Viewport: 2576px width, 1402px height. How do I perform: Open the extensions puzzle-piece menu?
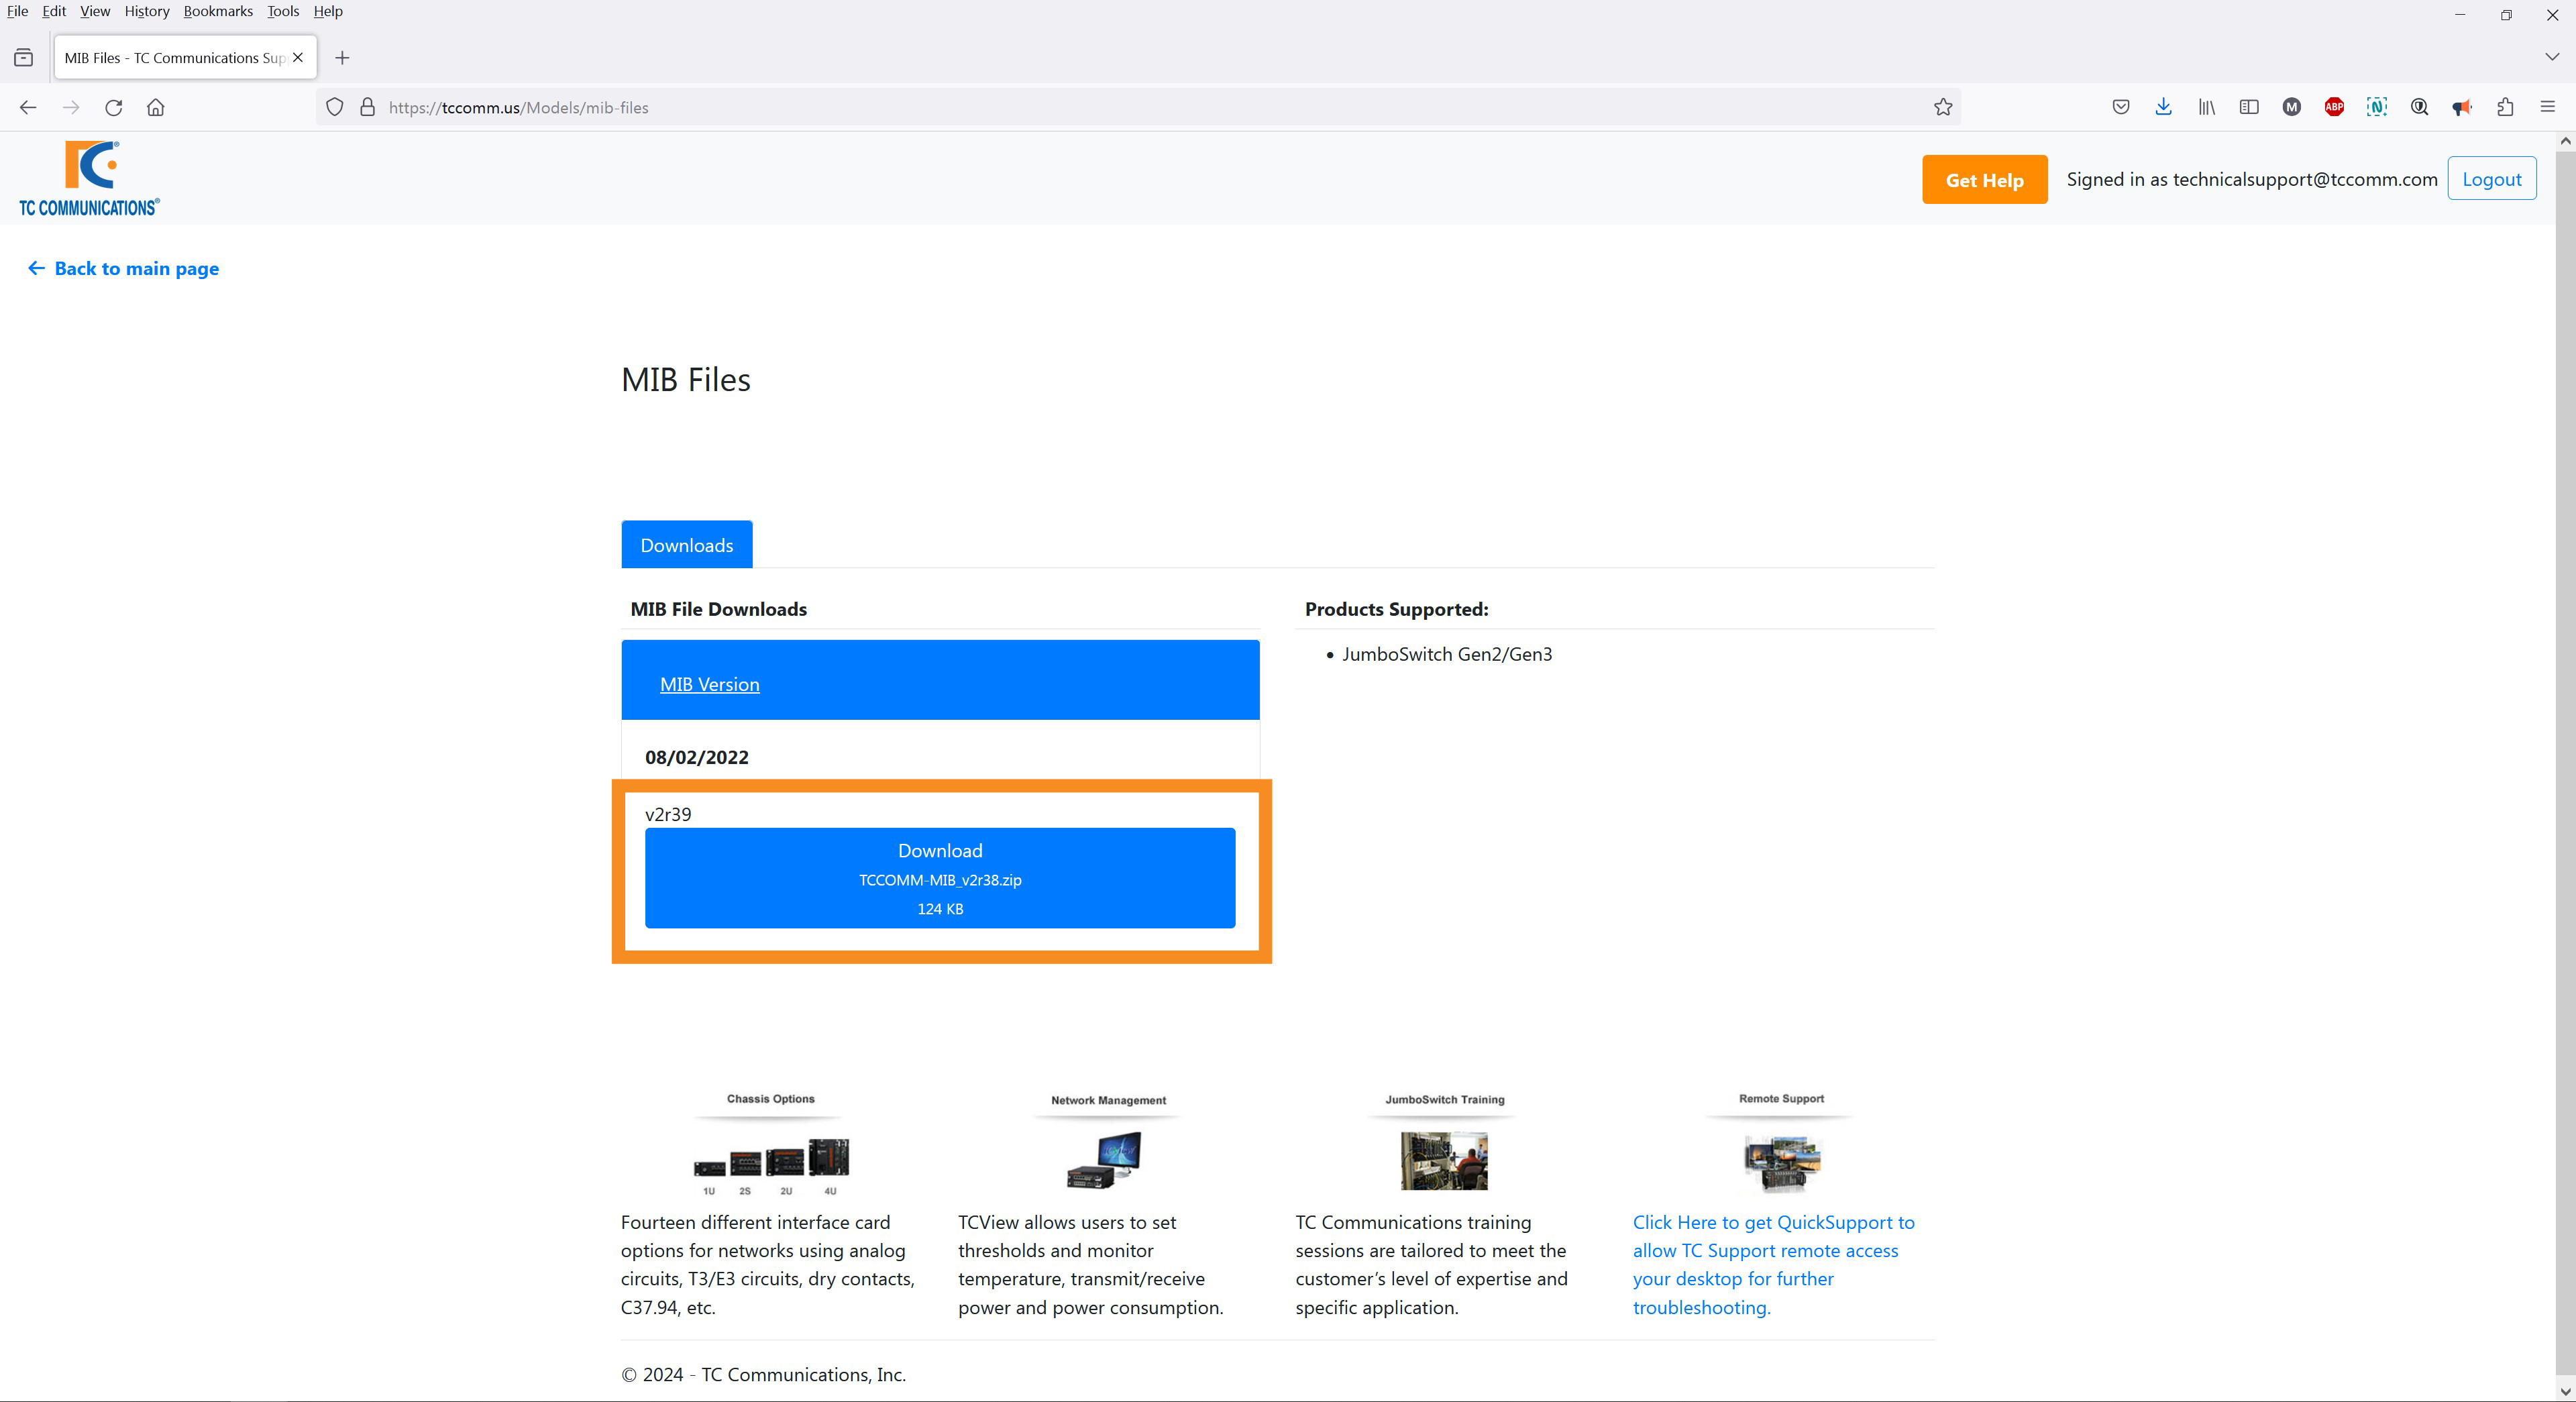pos(2505,107)
